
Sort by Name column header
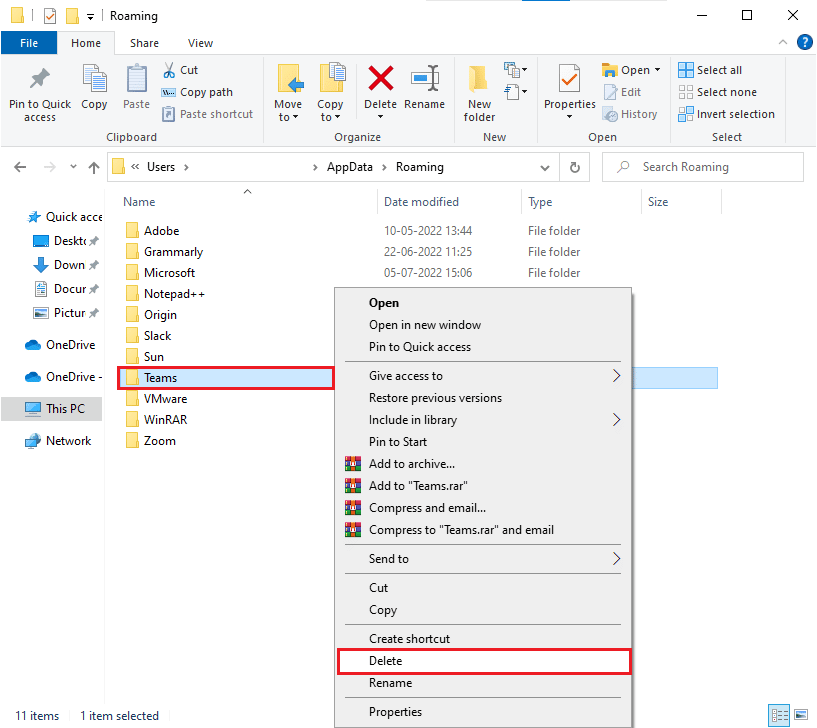pos(139,202)
